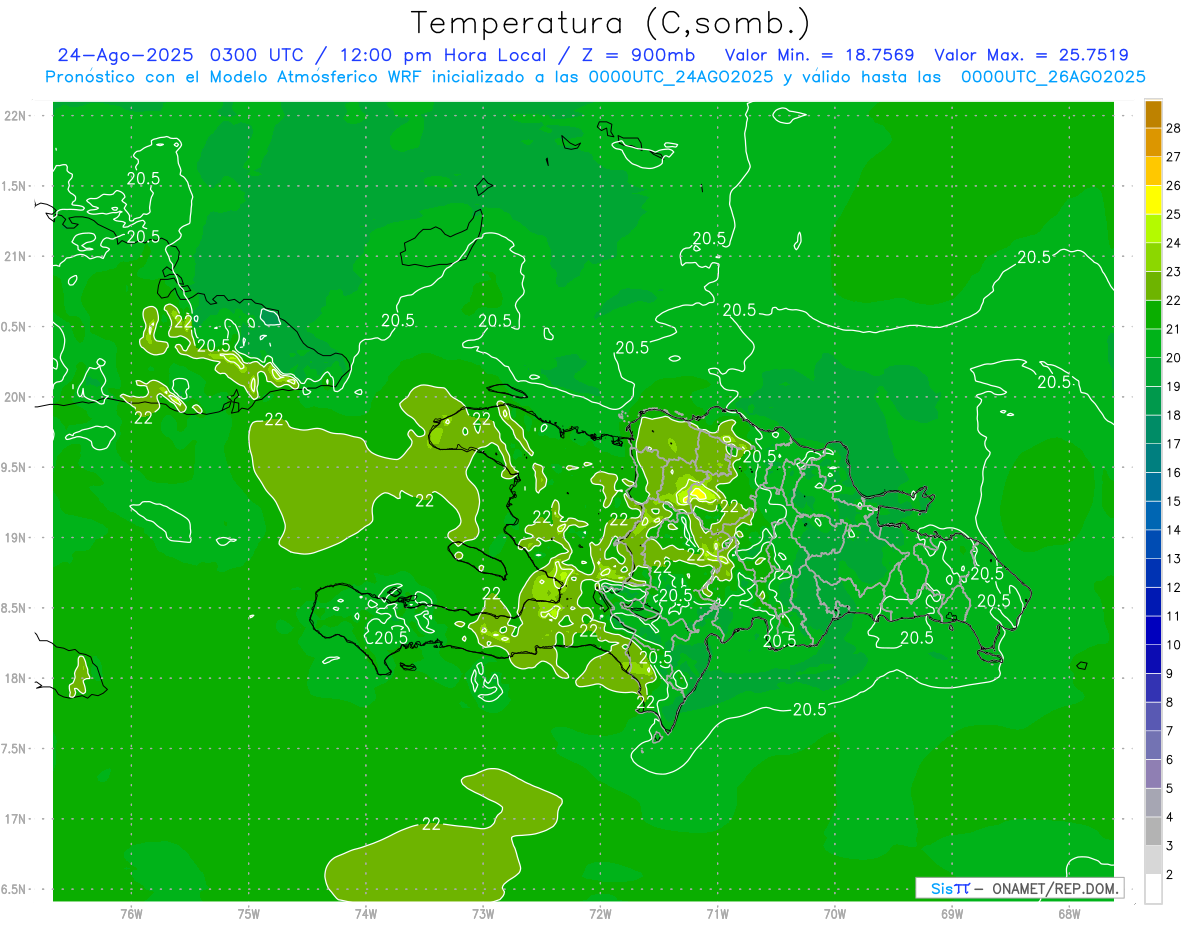
Task: Click colorbar legend value 15
Action: (1174, 501)
